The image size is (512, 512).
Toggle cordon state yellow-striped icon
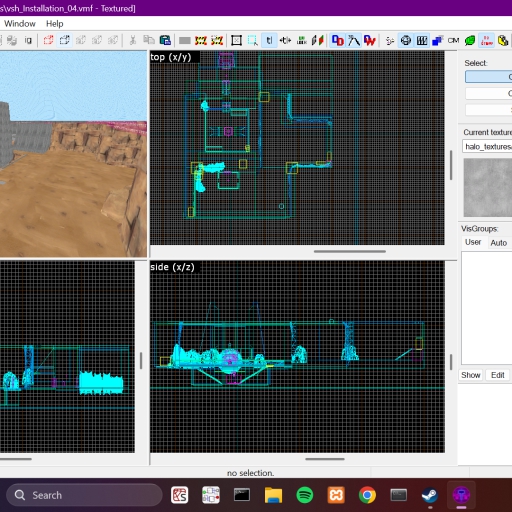(201, 40)
